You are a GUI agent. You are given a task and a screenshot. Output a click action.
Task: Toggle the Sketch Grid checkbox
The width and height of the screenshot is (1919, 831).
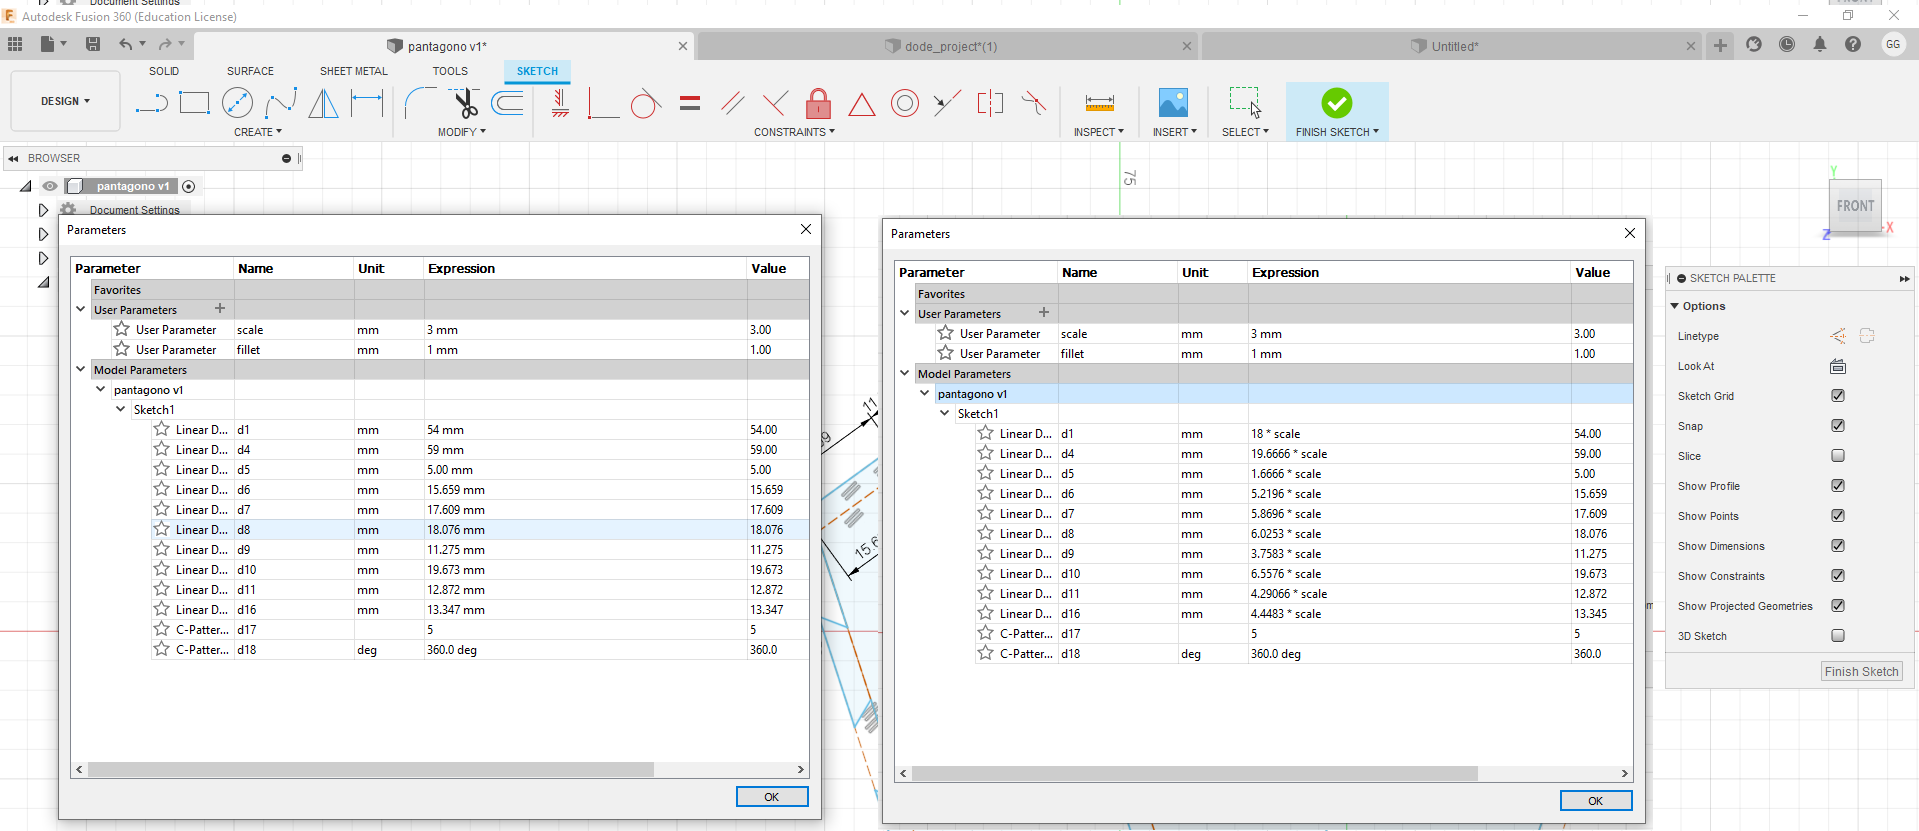(x=1838, y=396)
